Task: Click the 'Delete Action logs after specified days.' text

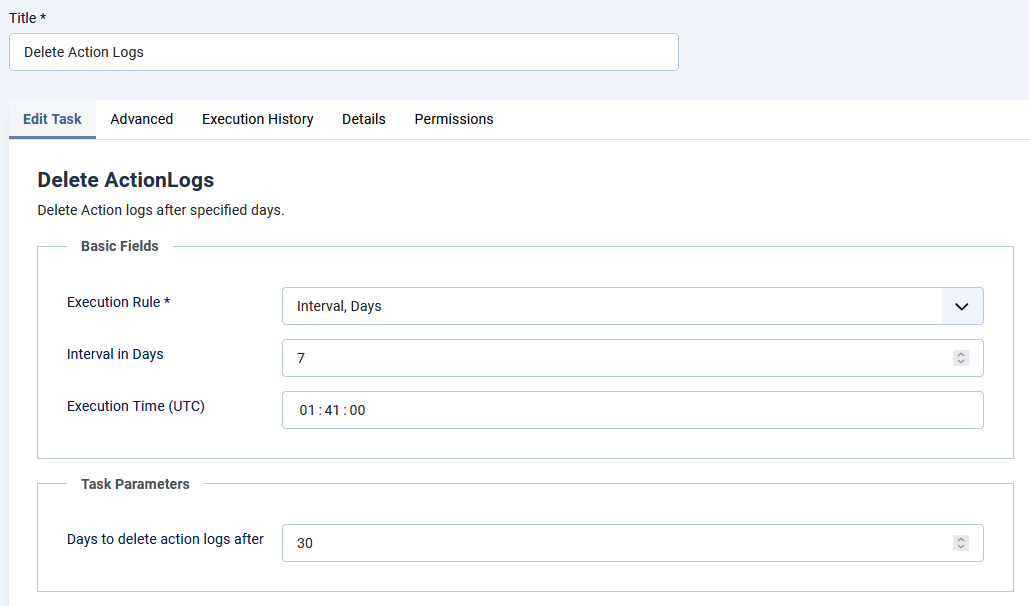Action: [x=161, y=210]
